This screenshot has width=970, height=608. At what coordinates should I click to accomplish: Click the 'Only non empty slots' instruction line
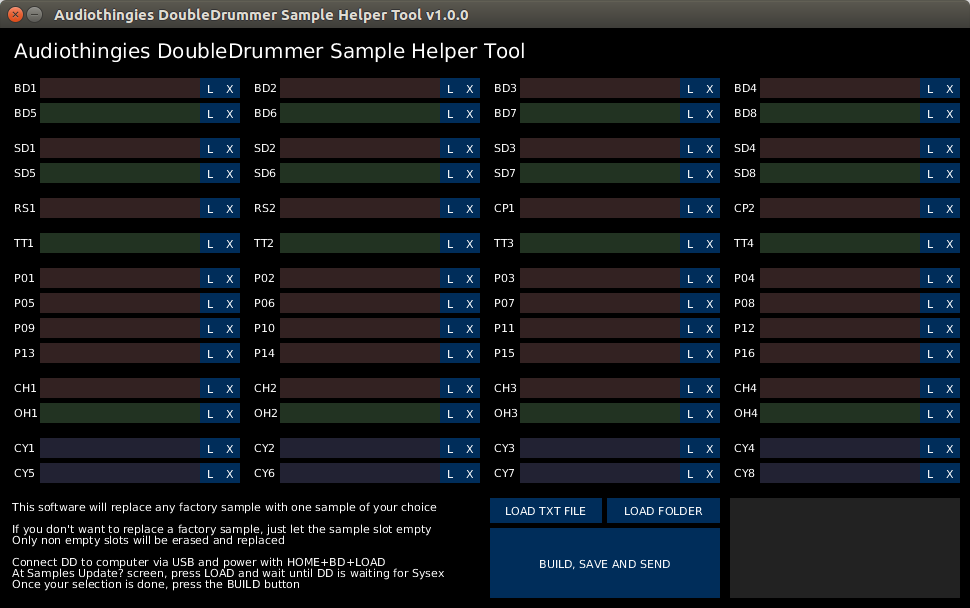(x=148, y=541)
